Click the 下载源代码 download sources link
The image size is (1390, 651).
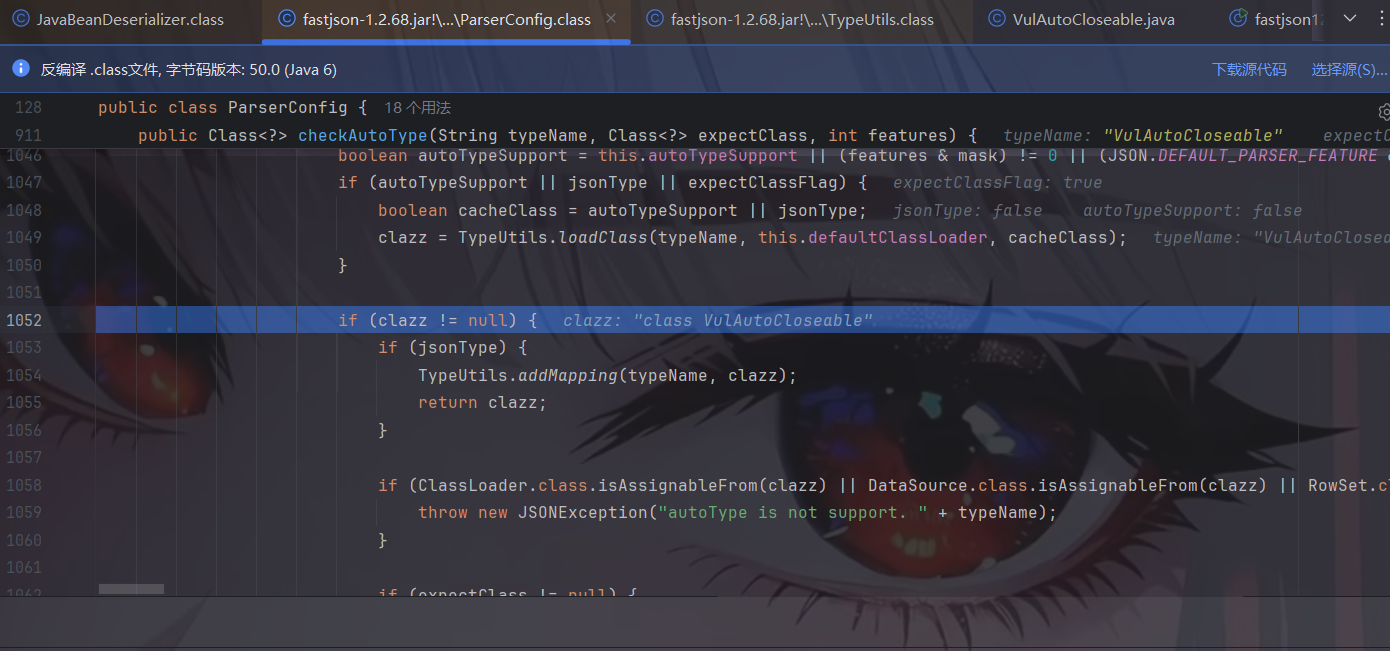(1249, 69)
